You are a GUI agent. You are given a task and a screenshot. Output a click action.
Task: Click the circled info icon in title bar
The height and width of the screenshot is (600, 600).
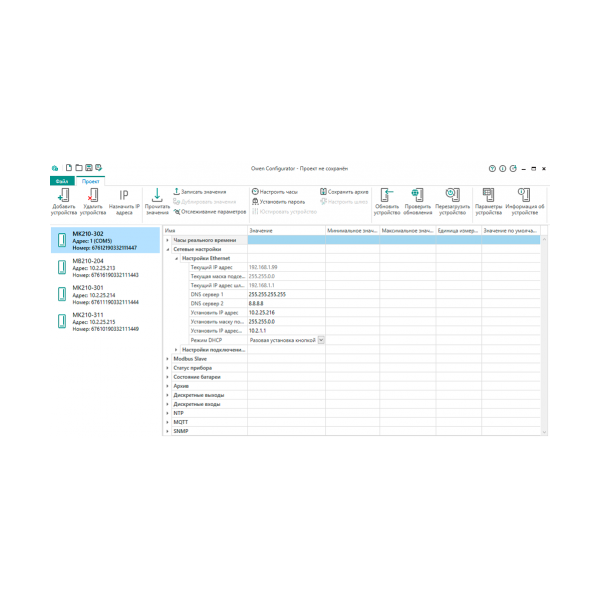click(502, 168)
